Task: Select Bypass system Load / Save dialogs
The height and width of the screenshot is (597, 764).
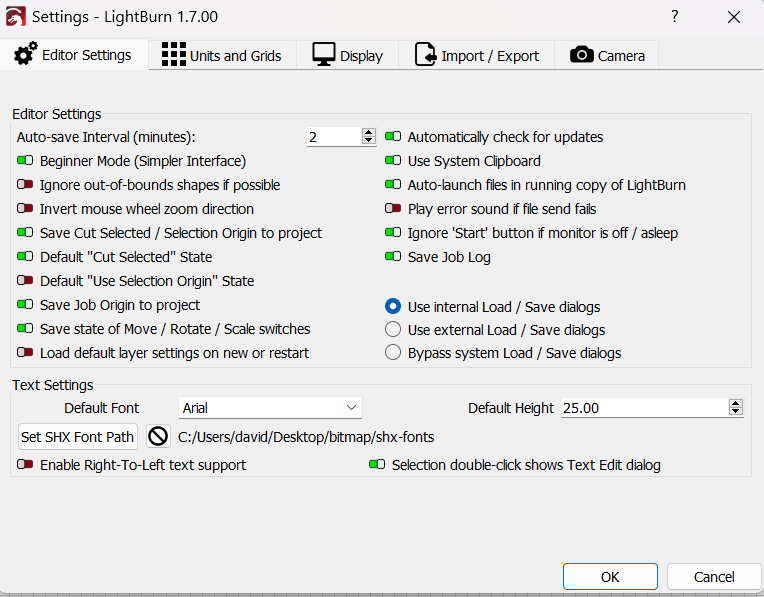Action: tap(393, 352)
